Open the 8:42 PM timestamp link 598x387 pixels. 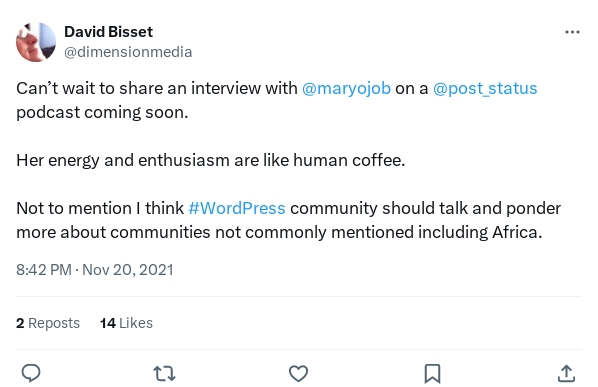tap(44, 270)
